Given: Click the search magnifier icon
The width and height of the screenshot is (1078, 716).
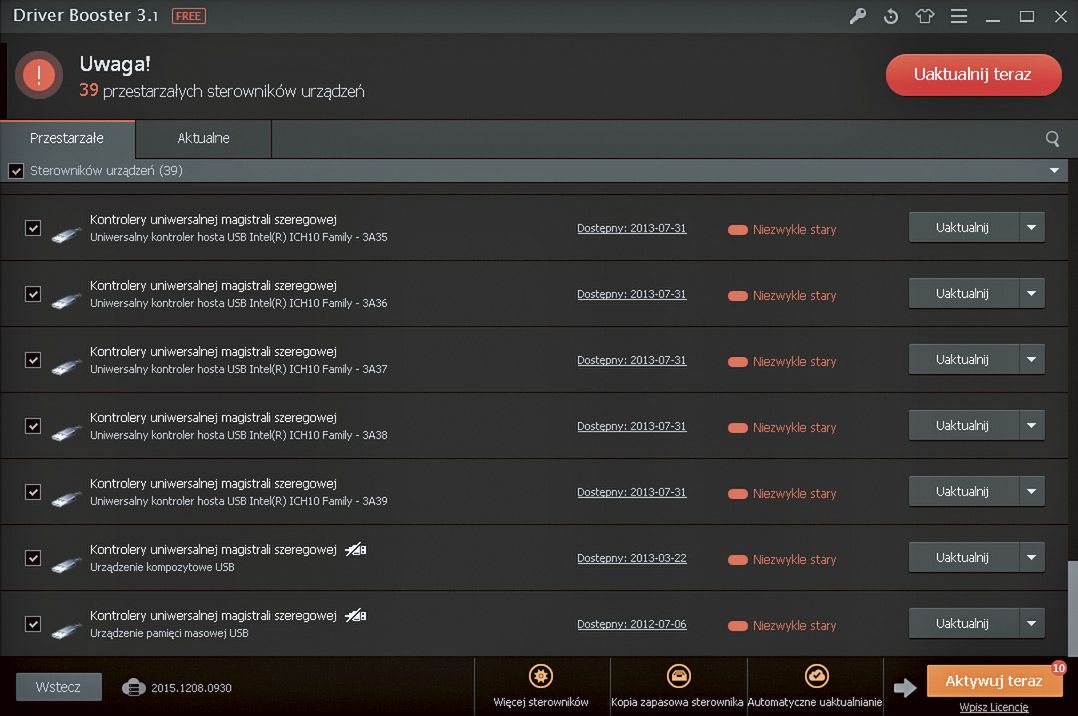Looking at the screenshot, I should tap(1052, 139).
